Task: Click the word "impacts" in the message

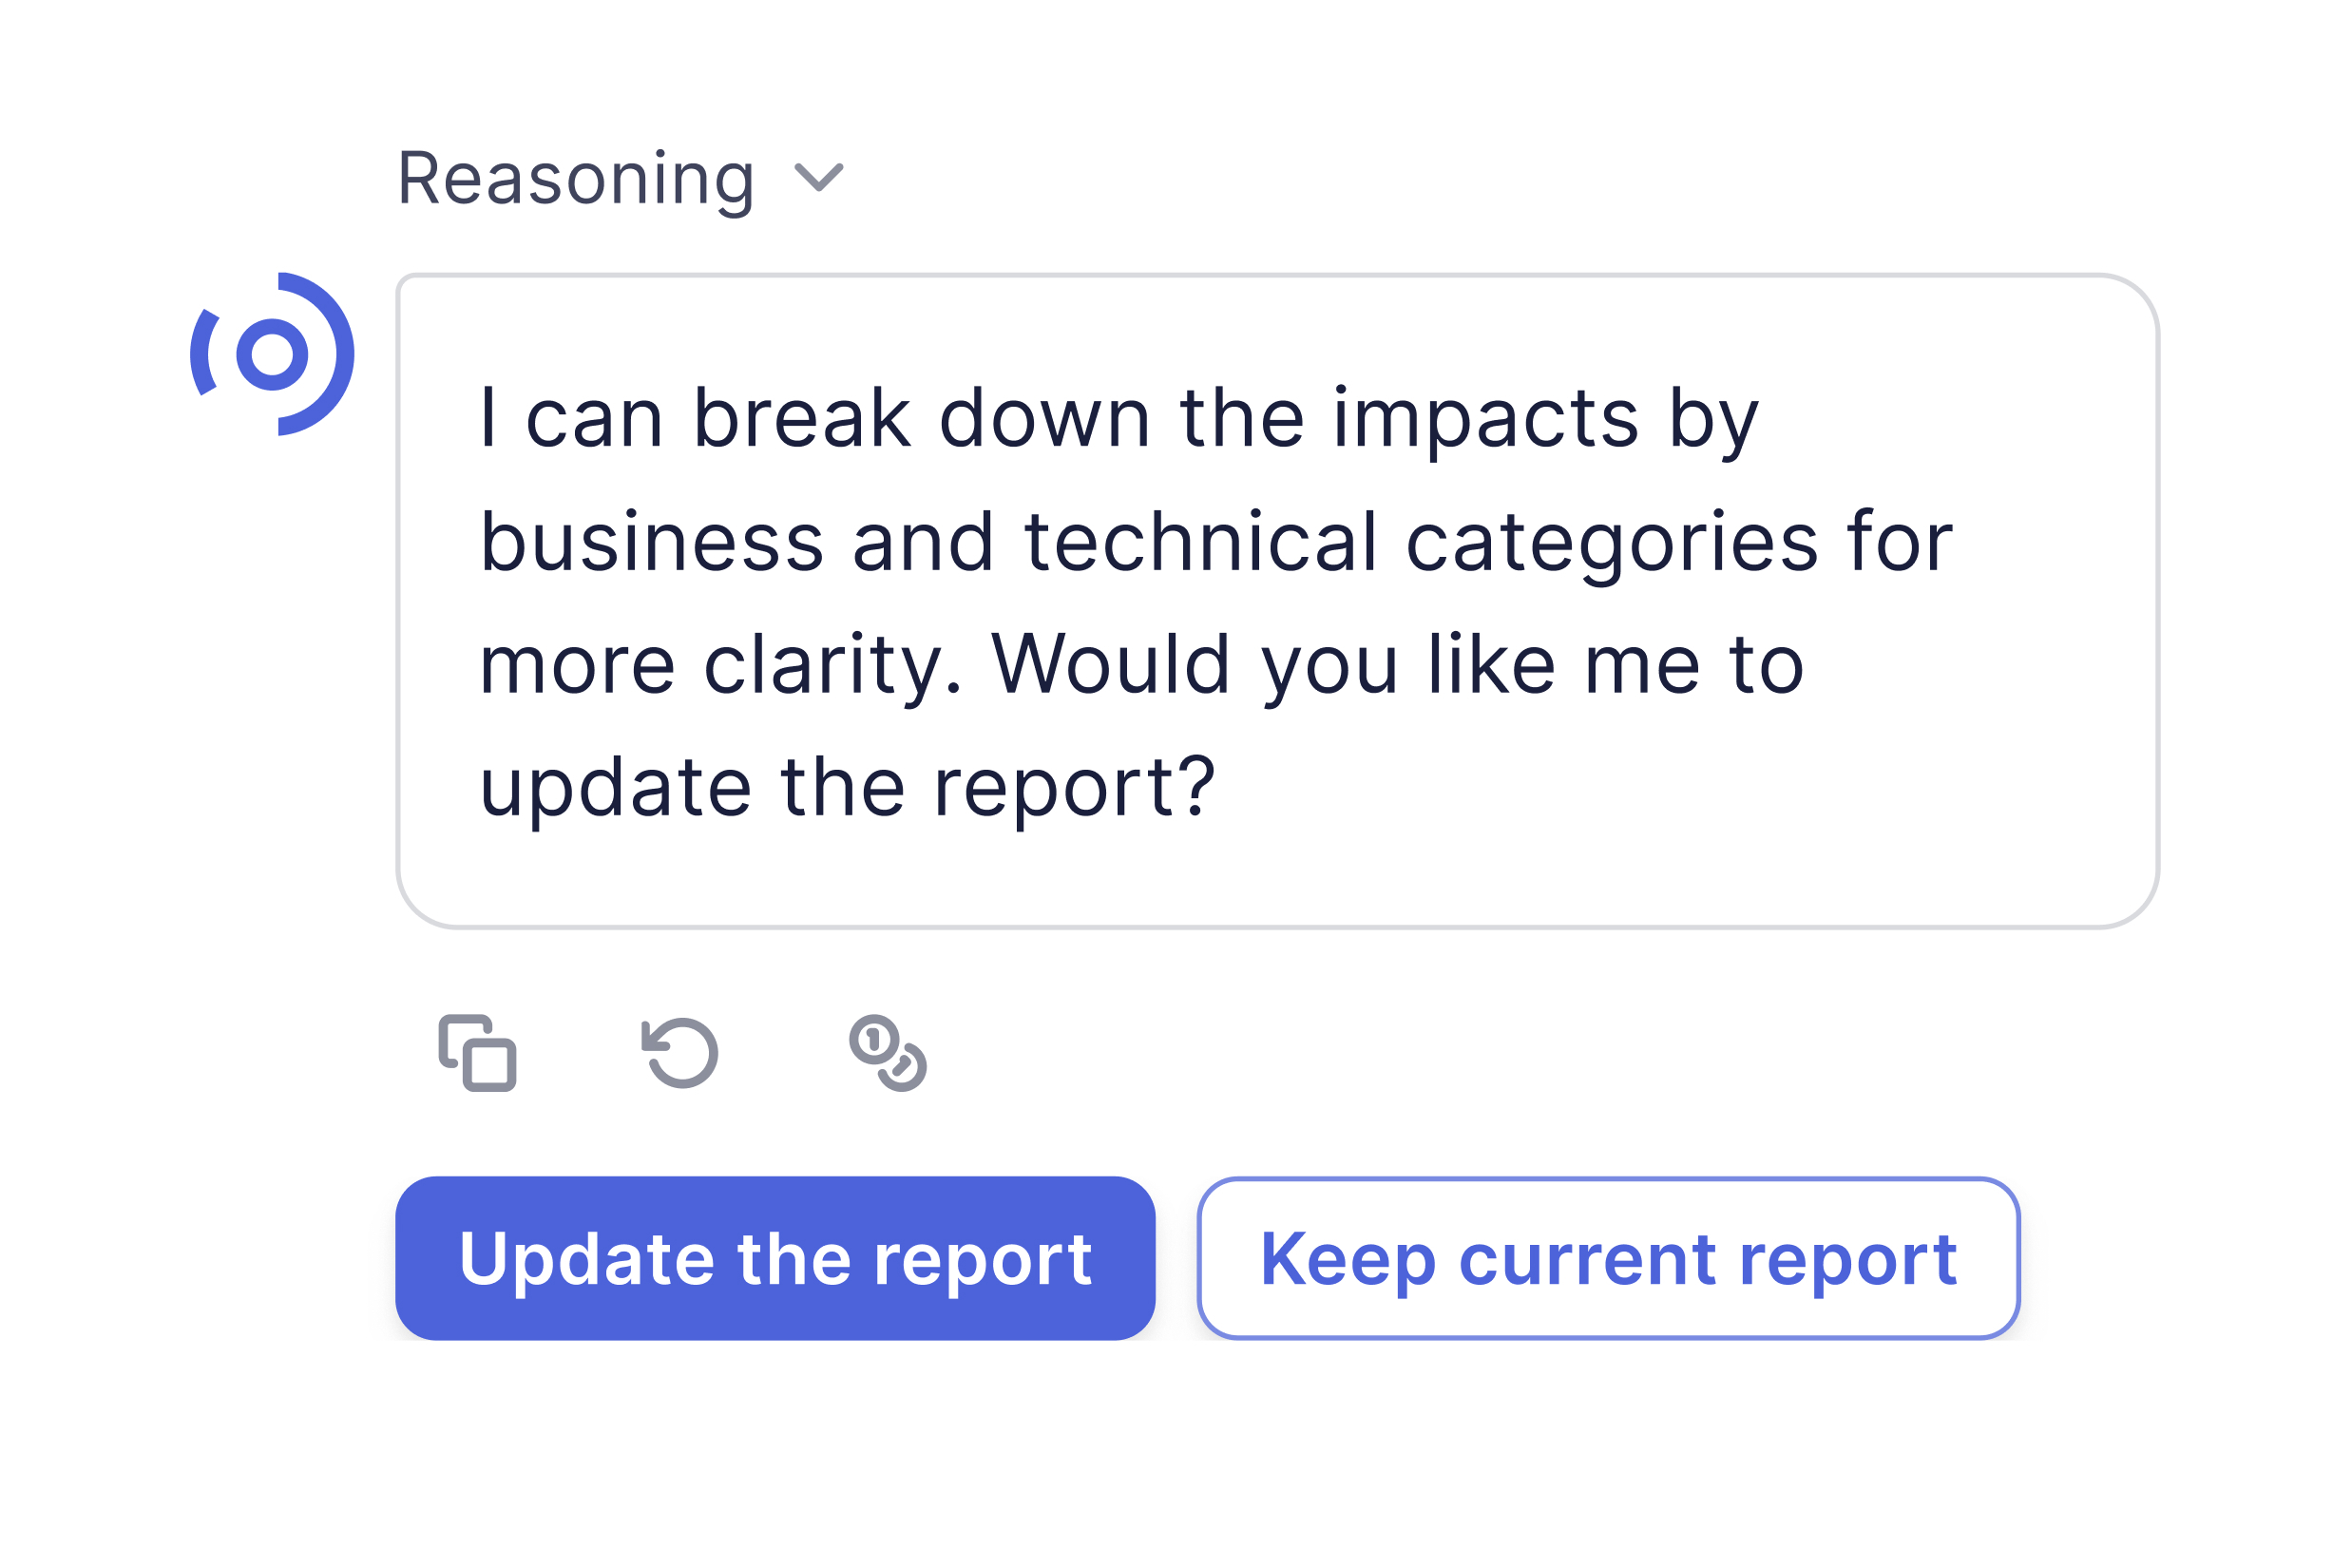Action: click(1485, 418)
